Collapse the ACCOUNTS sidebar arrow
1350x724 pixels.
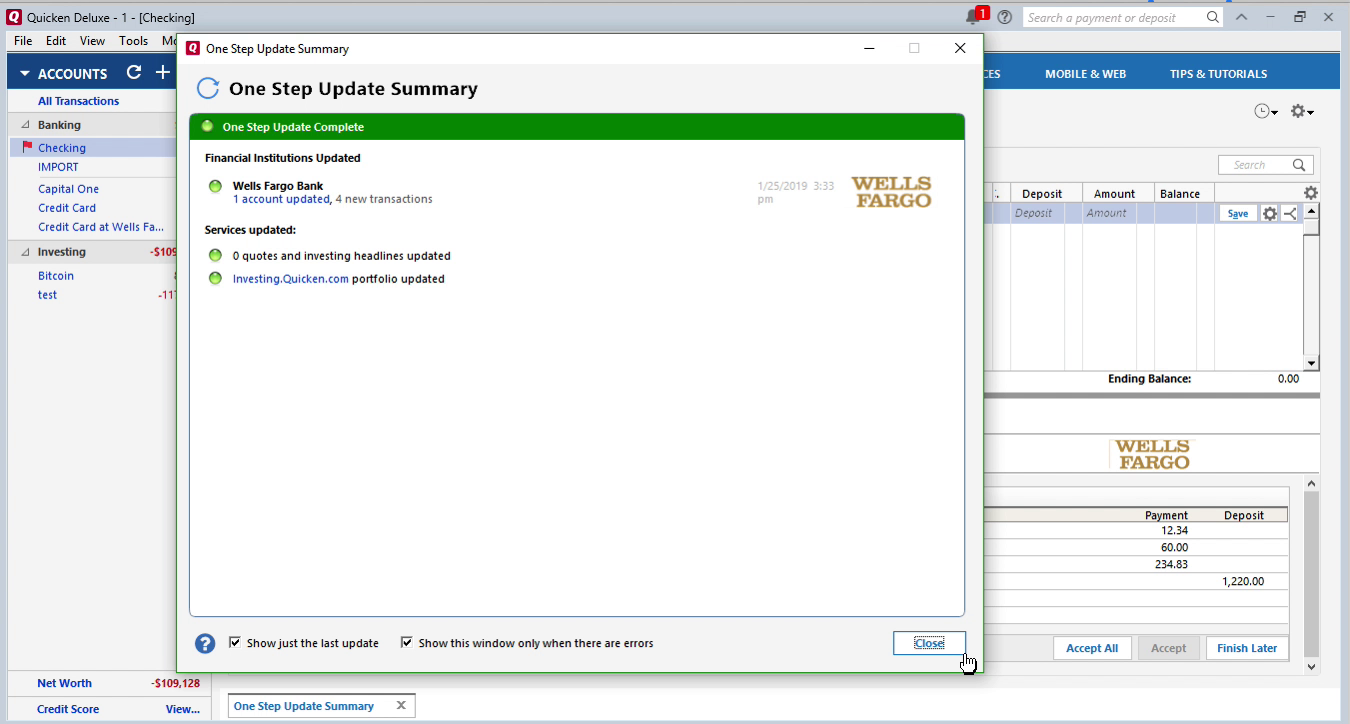(x=25, y=74)
